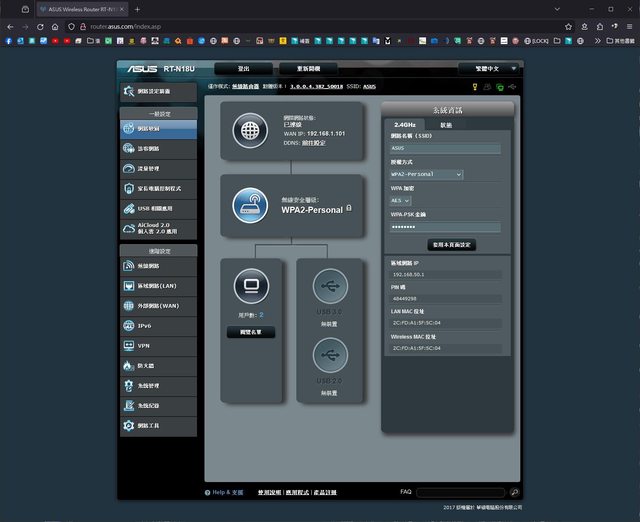Reload the page with browser refresh icon
Viewport: 640px width, 522px height.
point(40,27)
